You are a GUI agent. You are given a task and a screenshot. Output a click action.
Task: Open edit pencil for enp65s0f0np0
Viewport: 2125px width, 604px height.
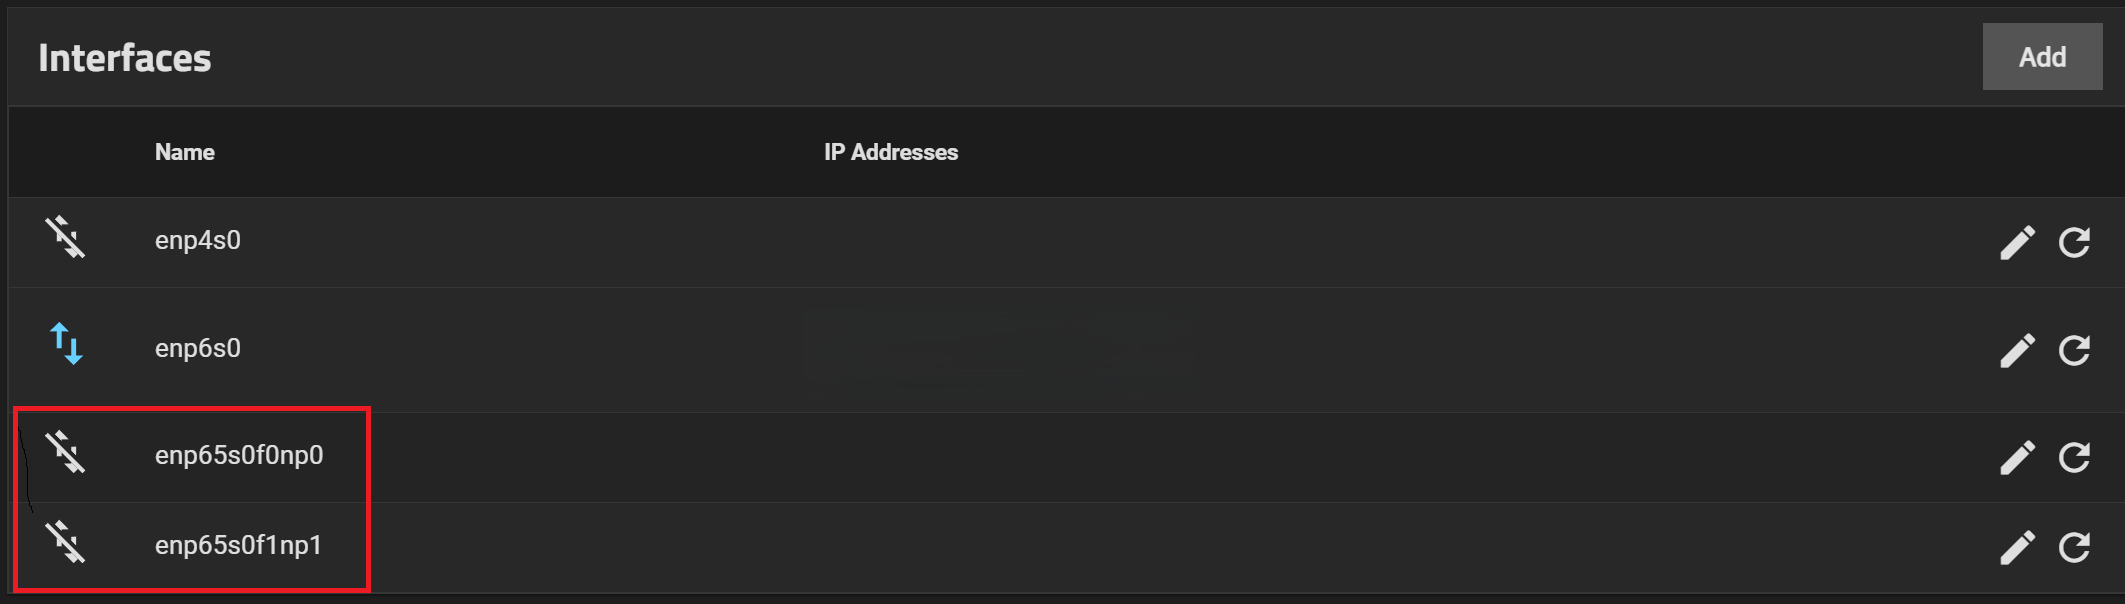(x=2017, y=457)
